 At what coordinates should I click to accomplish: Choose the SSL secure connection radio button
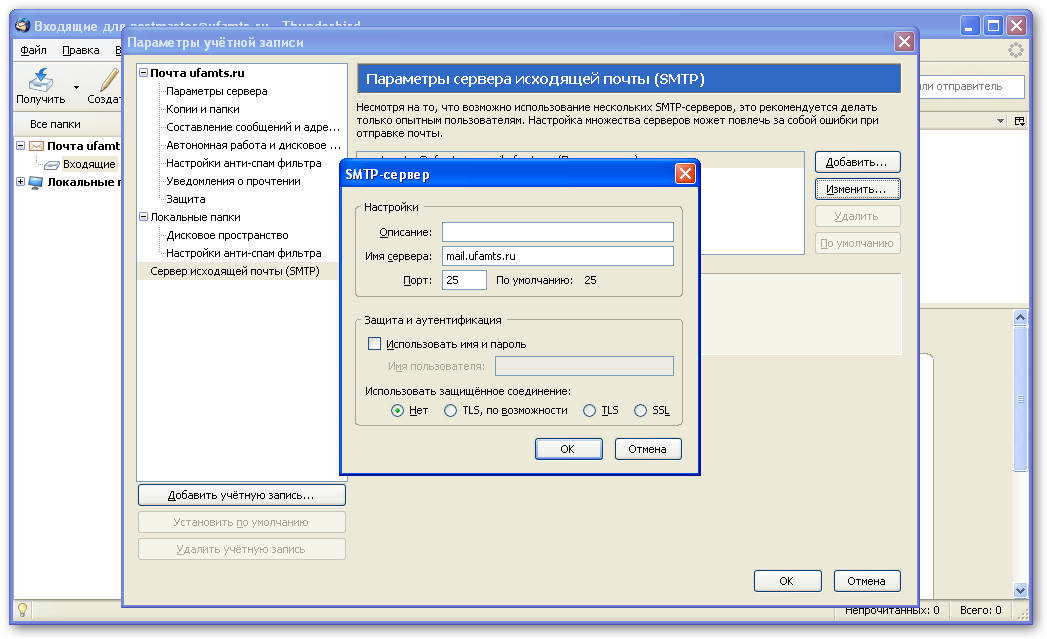click(x=640, y=410)
